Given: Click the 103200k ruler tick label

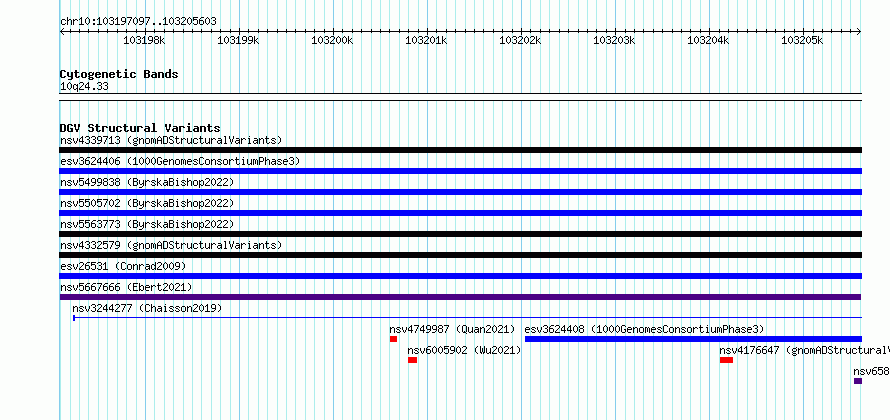Looking at the screenshot, I should click(332, 40).
